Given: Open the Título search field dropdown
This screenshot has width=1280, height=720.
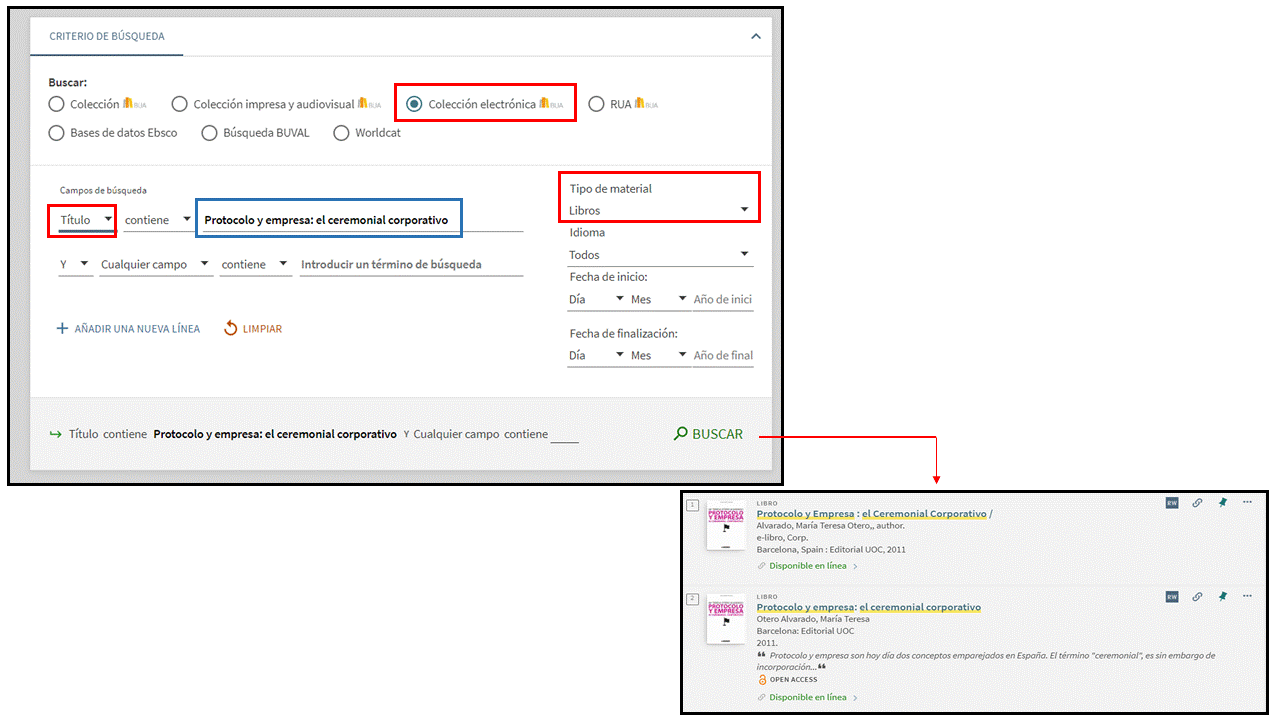Looking at the screenshot, I should pos(85,220).
